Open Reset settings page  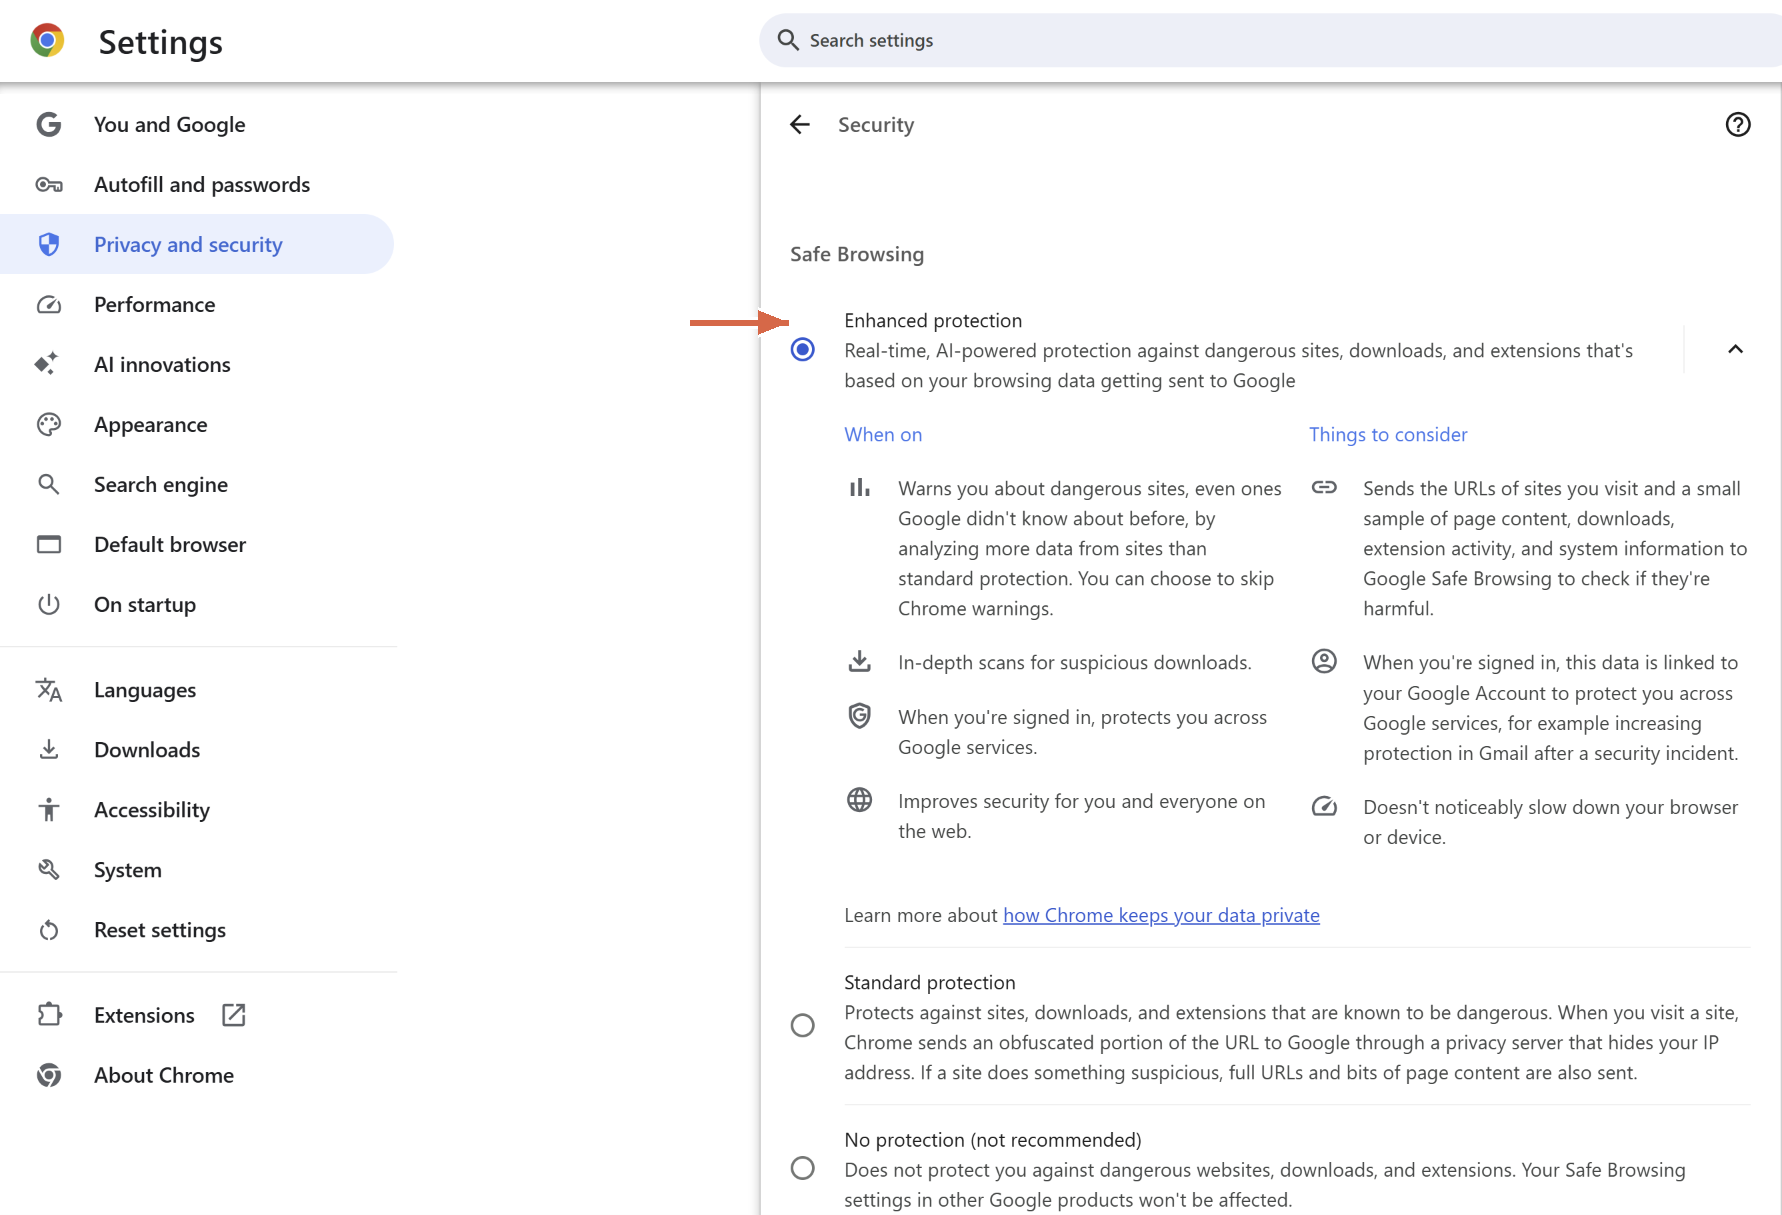pyautogui.click(x=197, y=930)
